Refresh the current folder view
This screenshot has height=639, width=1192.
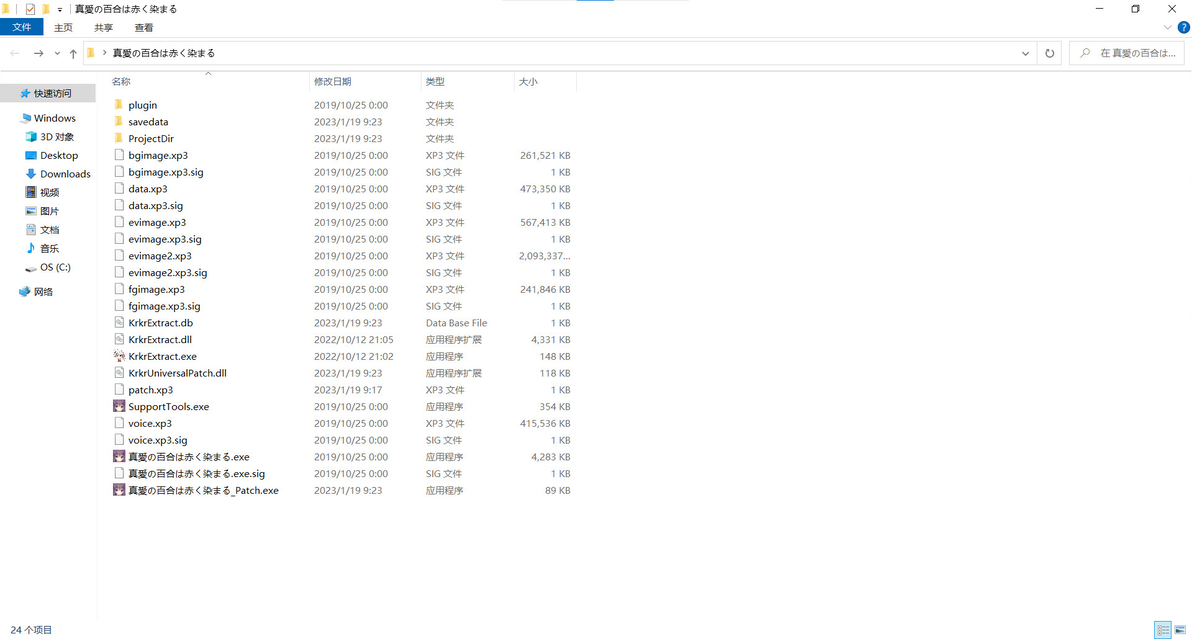1049,53
